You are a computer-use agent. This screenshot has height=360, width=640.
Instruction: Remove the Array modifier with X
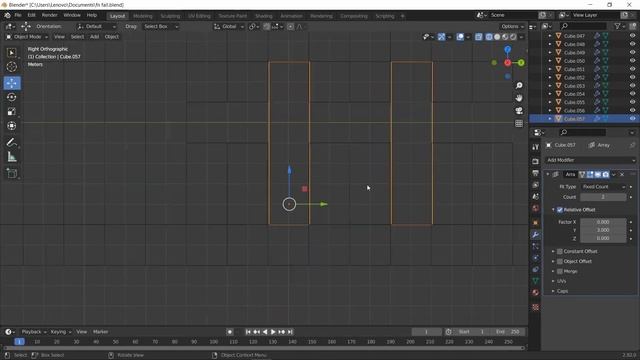[x=622, y=175]
